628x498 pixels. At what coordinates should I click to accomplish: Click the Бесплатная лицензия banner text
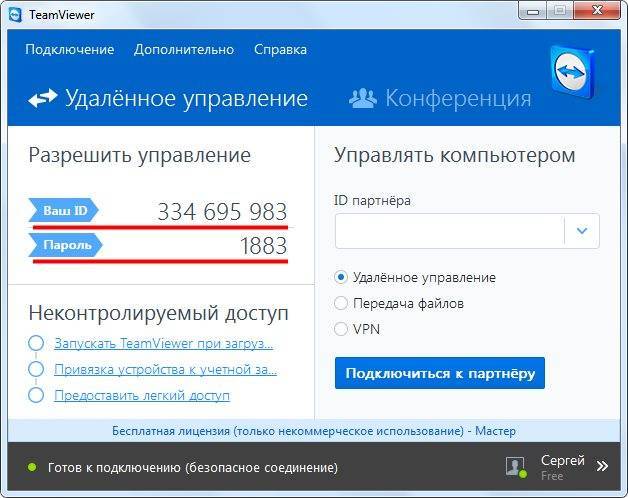coord(314,431)
